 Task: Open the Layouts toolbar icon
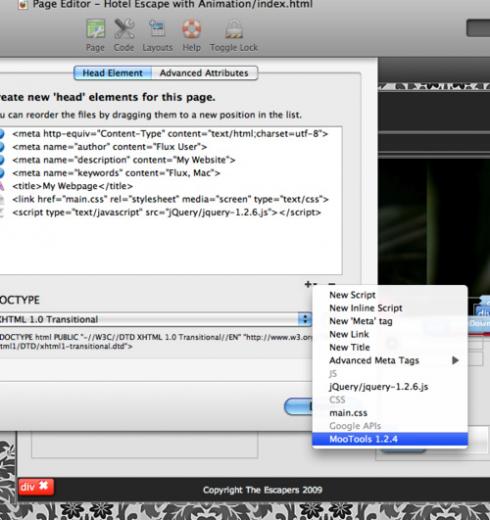[157, 35]
